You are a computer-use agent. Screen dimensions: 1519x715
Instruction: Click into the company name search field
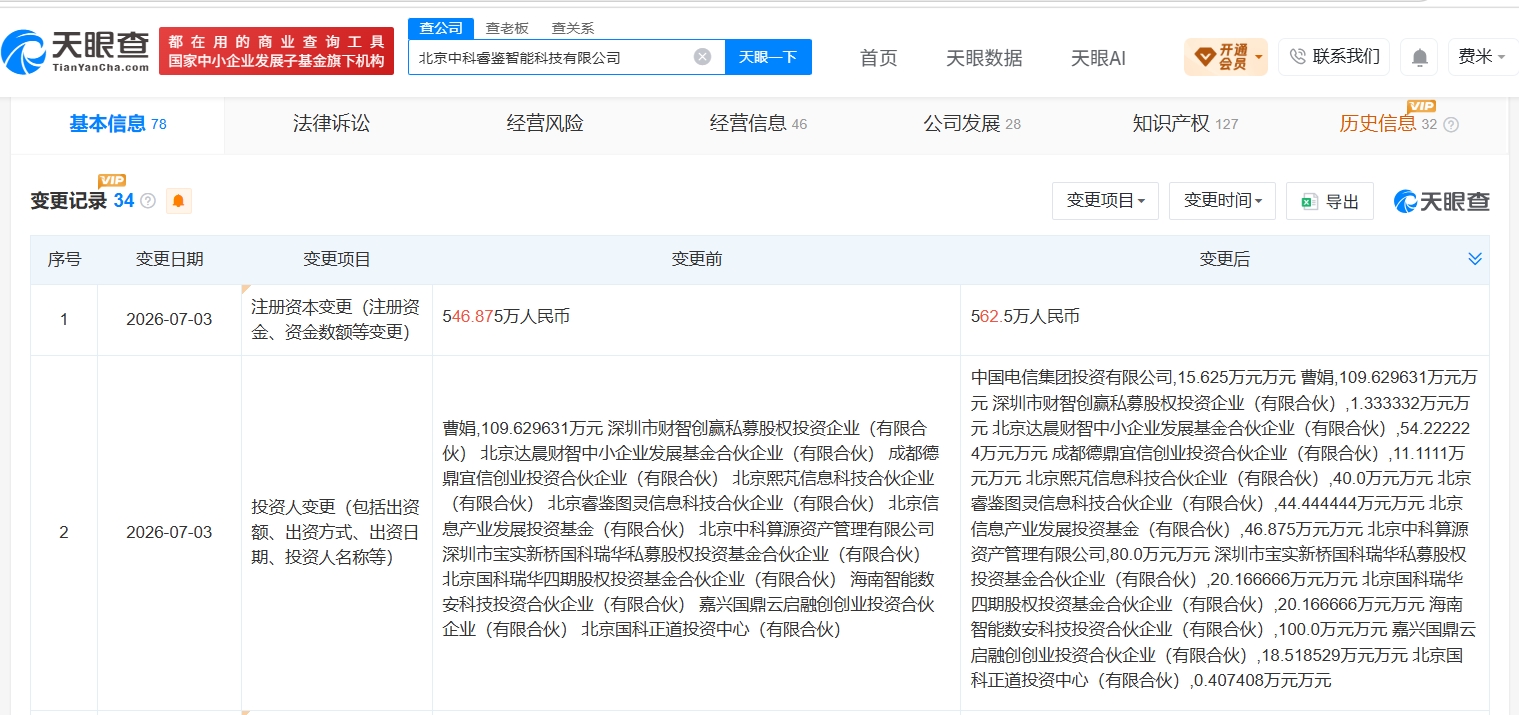pos(550,57)
